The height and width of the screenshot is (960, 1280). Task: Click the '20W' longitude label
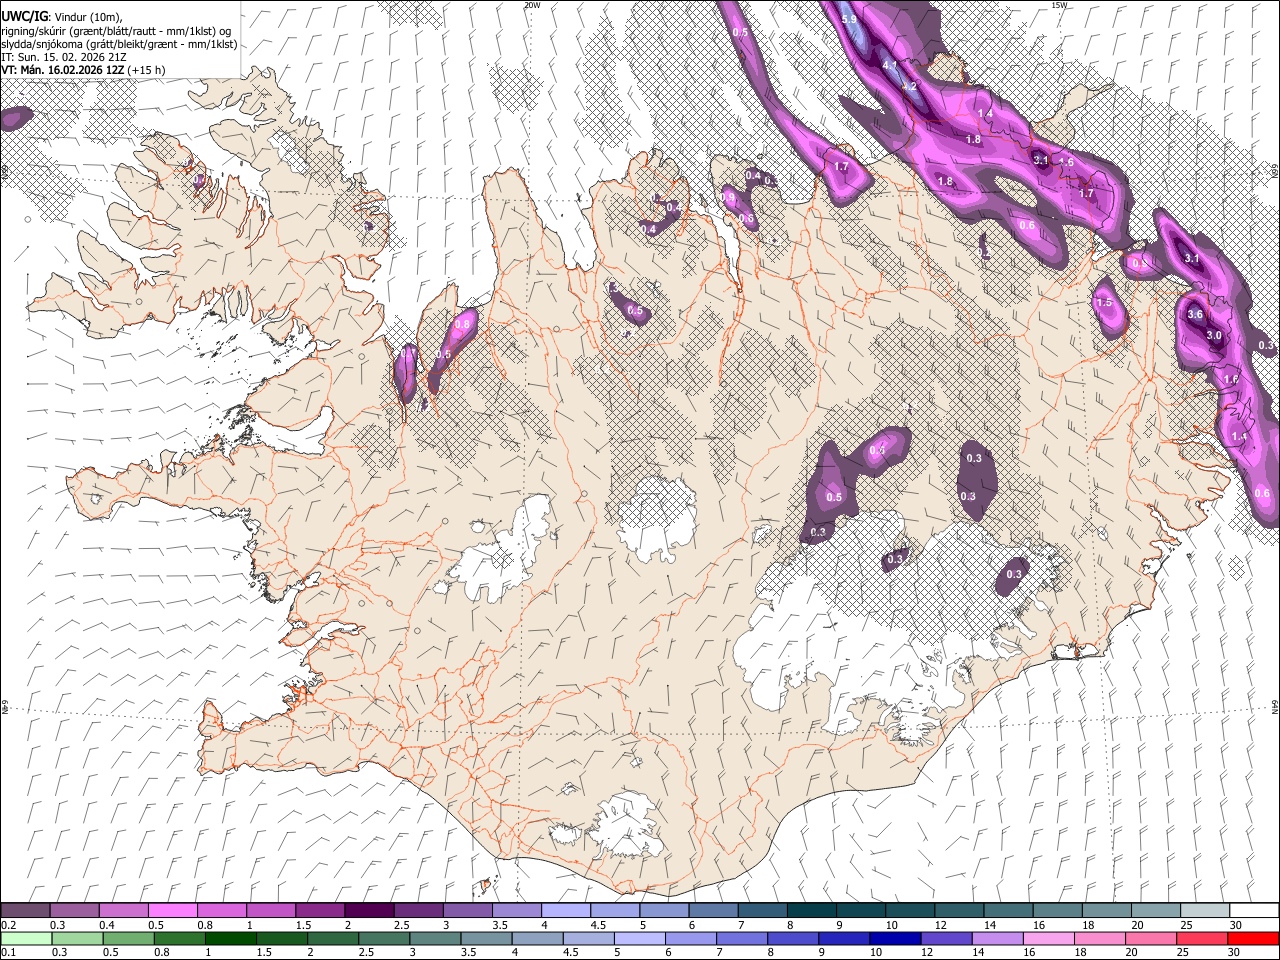[x=532, y=5]
